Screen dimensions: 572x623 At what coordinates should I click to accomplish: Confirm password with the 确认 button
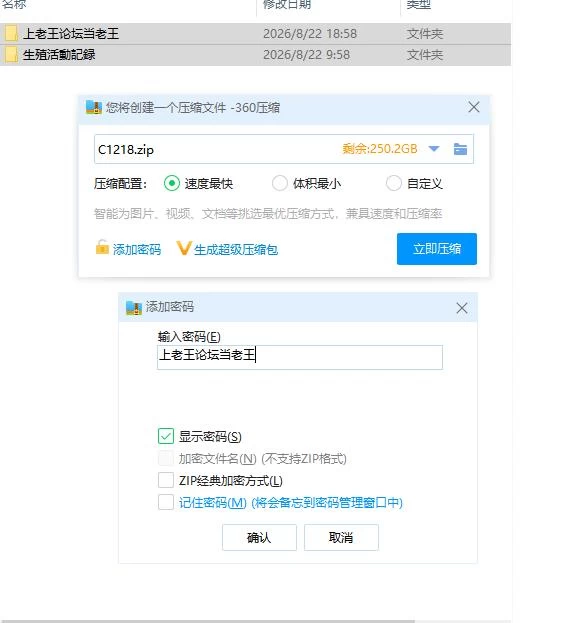(259, 537)
